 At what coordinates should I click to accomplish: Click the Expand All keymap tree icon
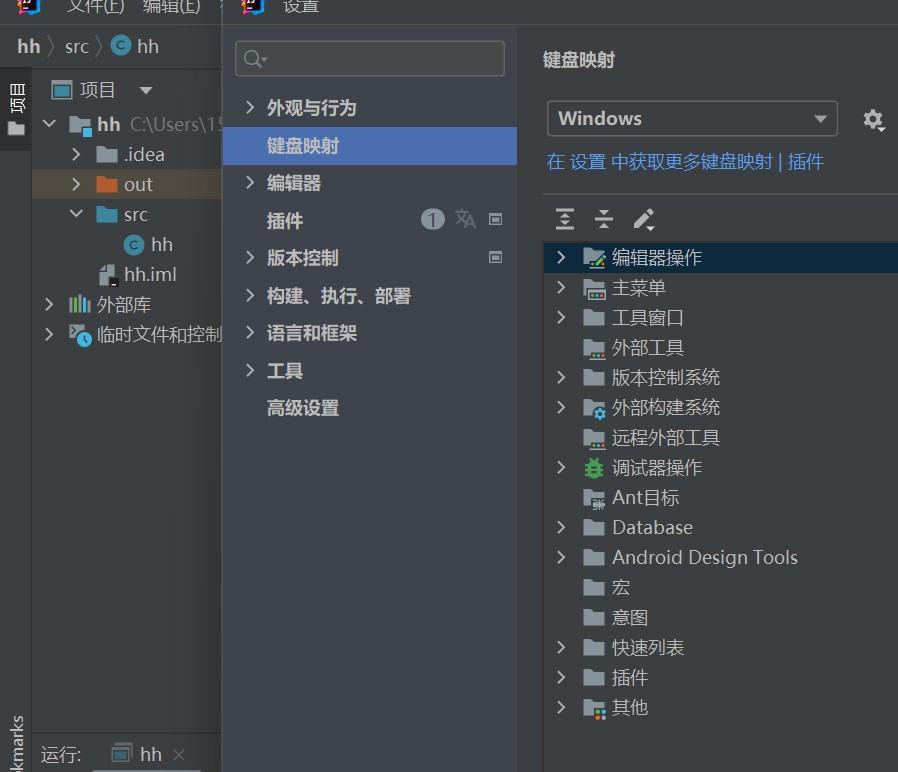565,219
